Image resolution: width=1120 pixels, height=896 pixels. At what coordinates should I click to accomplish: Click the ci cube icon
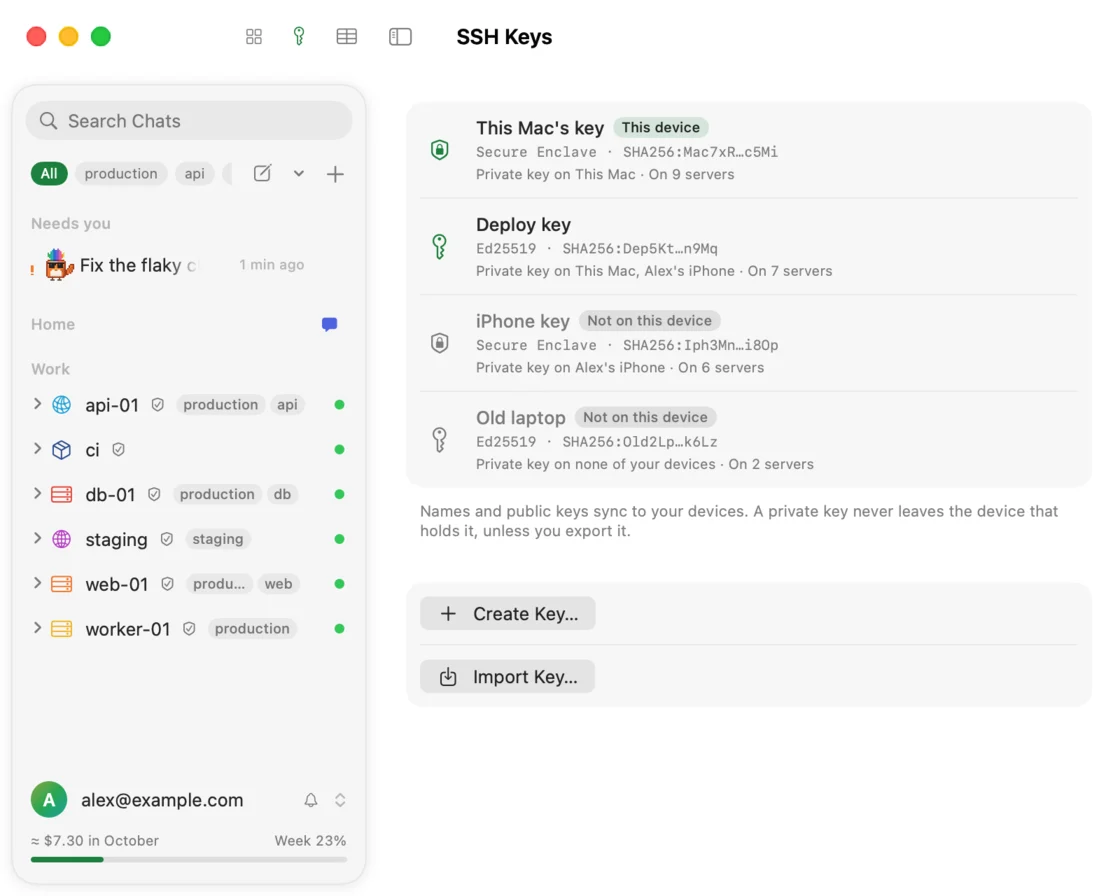[x=62, y=450]
